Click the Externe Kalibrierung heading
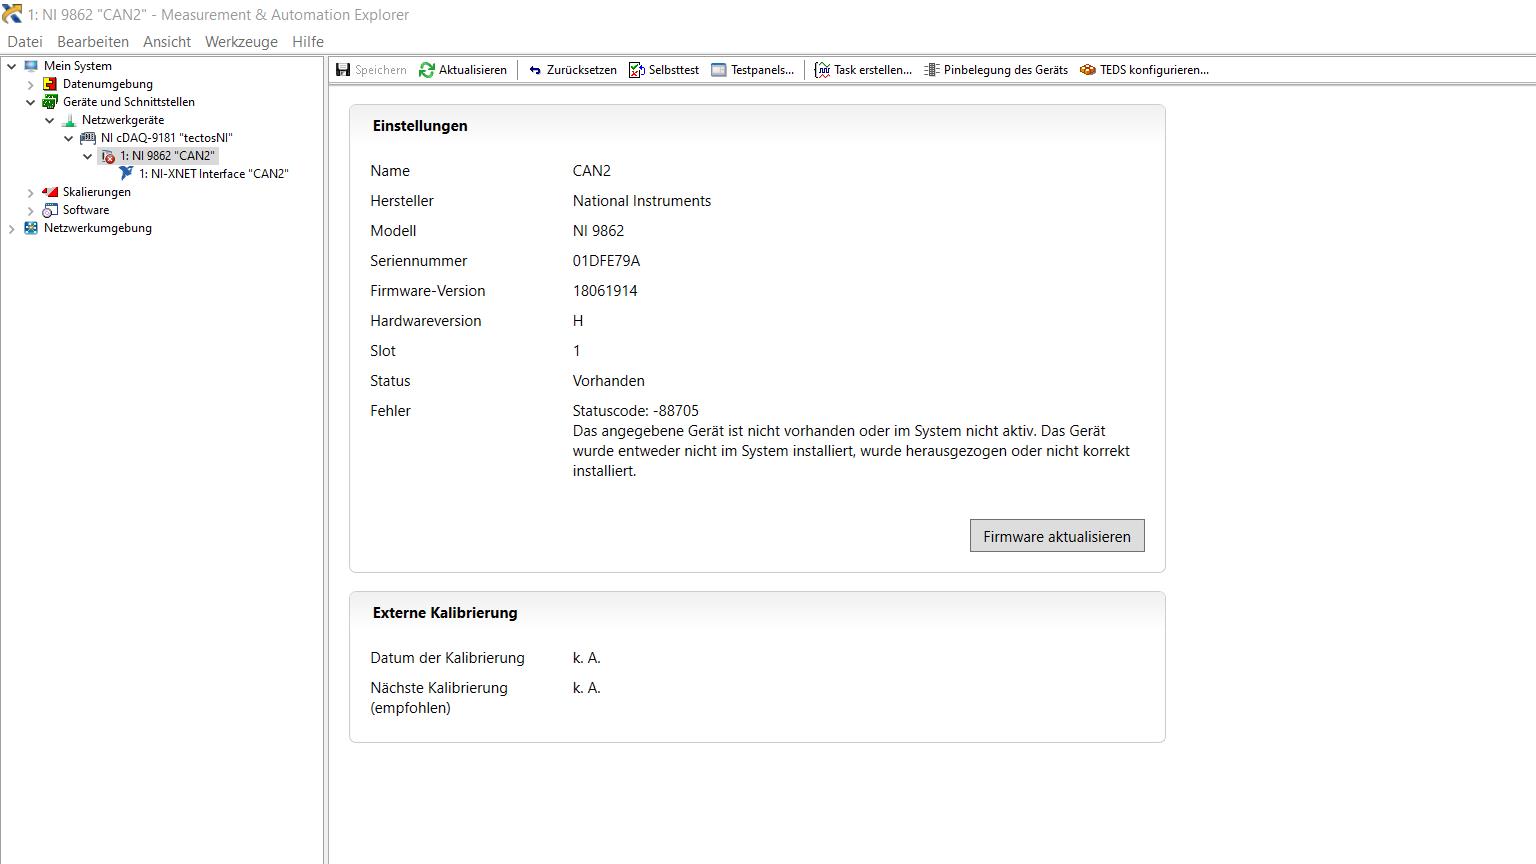This screenshot has height=864, width=1536. tap(445, 613)
